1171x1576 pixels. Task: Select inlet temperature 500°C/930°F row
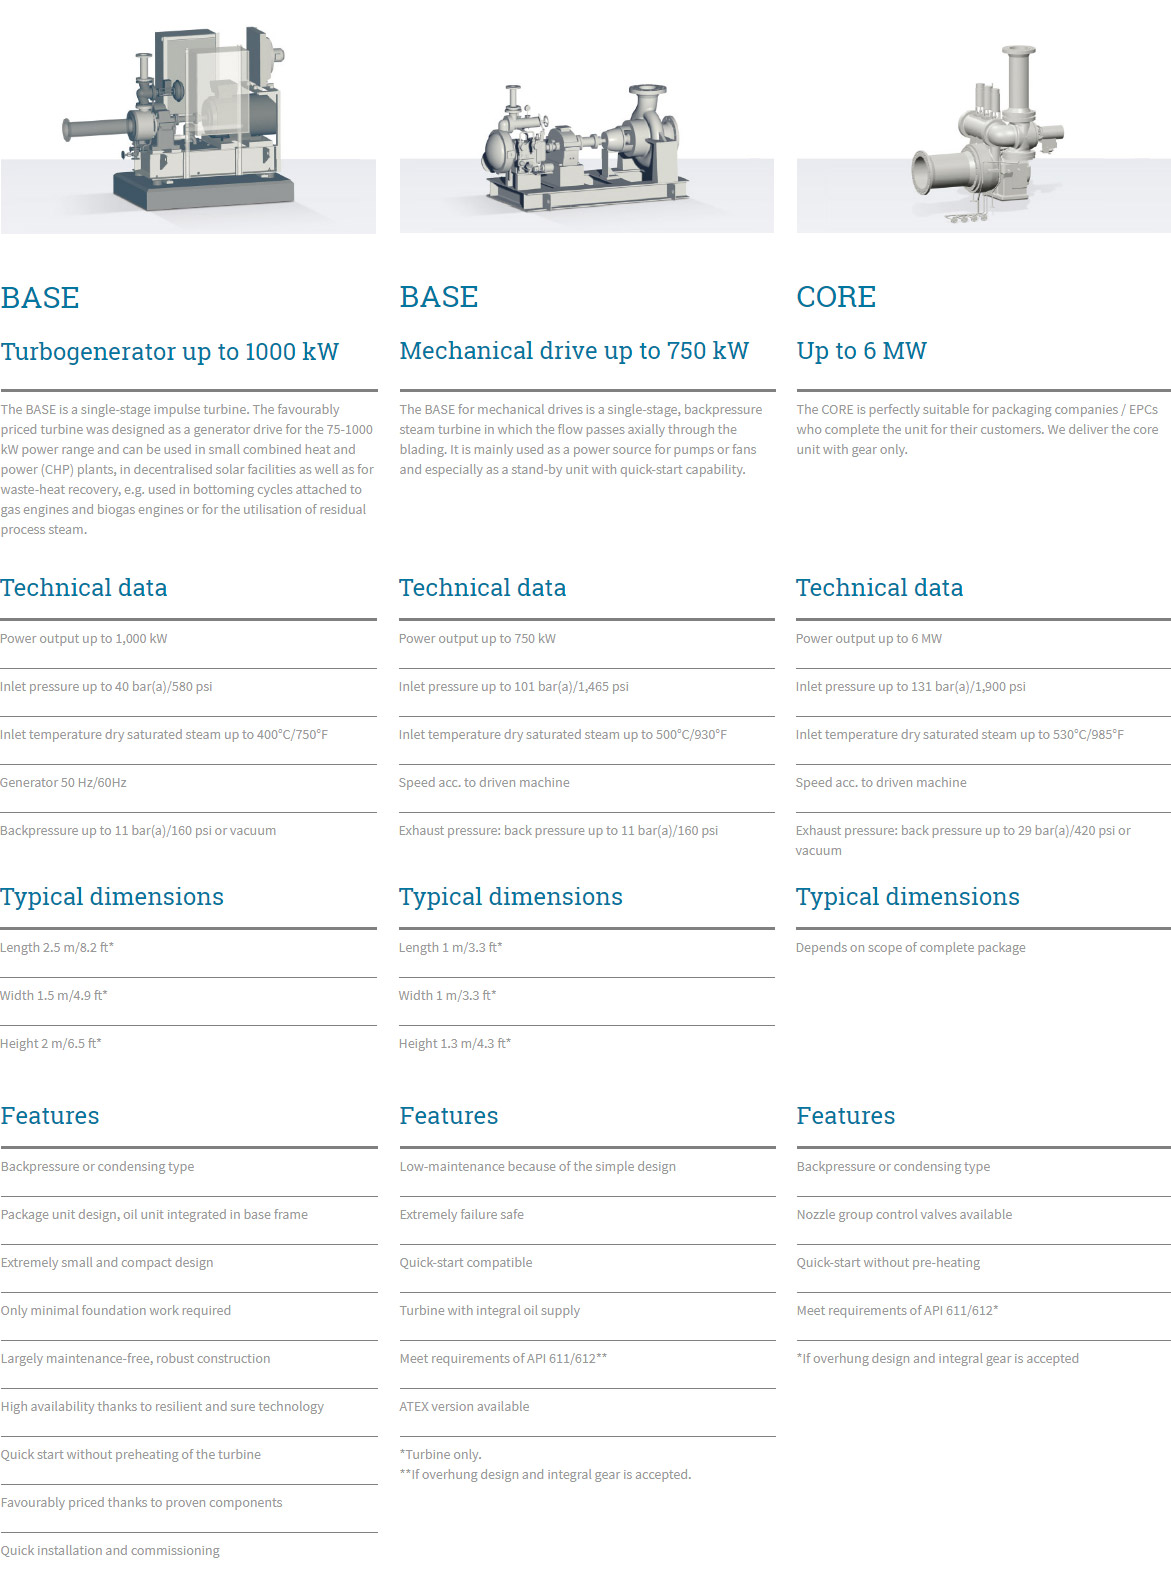tap(563, 735)
